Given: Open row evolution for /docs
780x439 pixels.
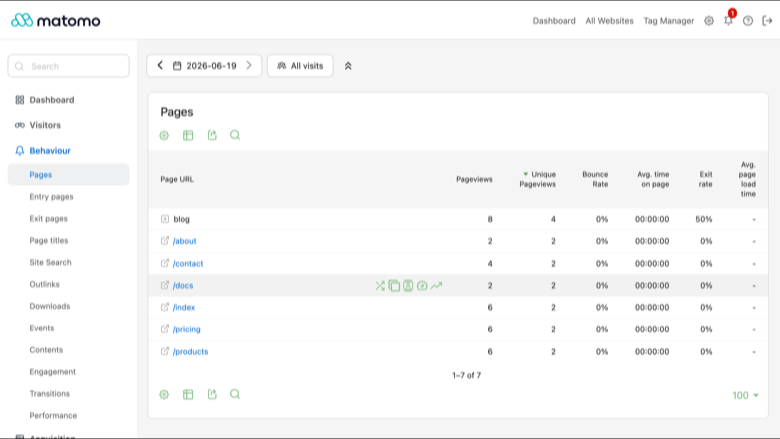Looking at the screenshot, I should pyautogui.click(x=436, y=285).
